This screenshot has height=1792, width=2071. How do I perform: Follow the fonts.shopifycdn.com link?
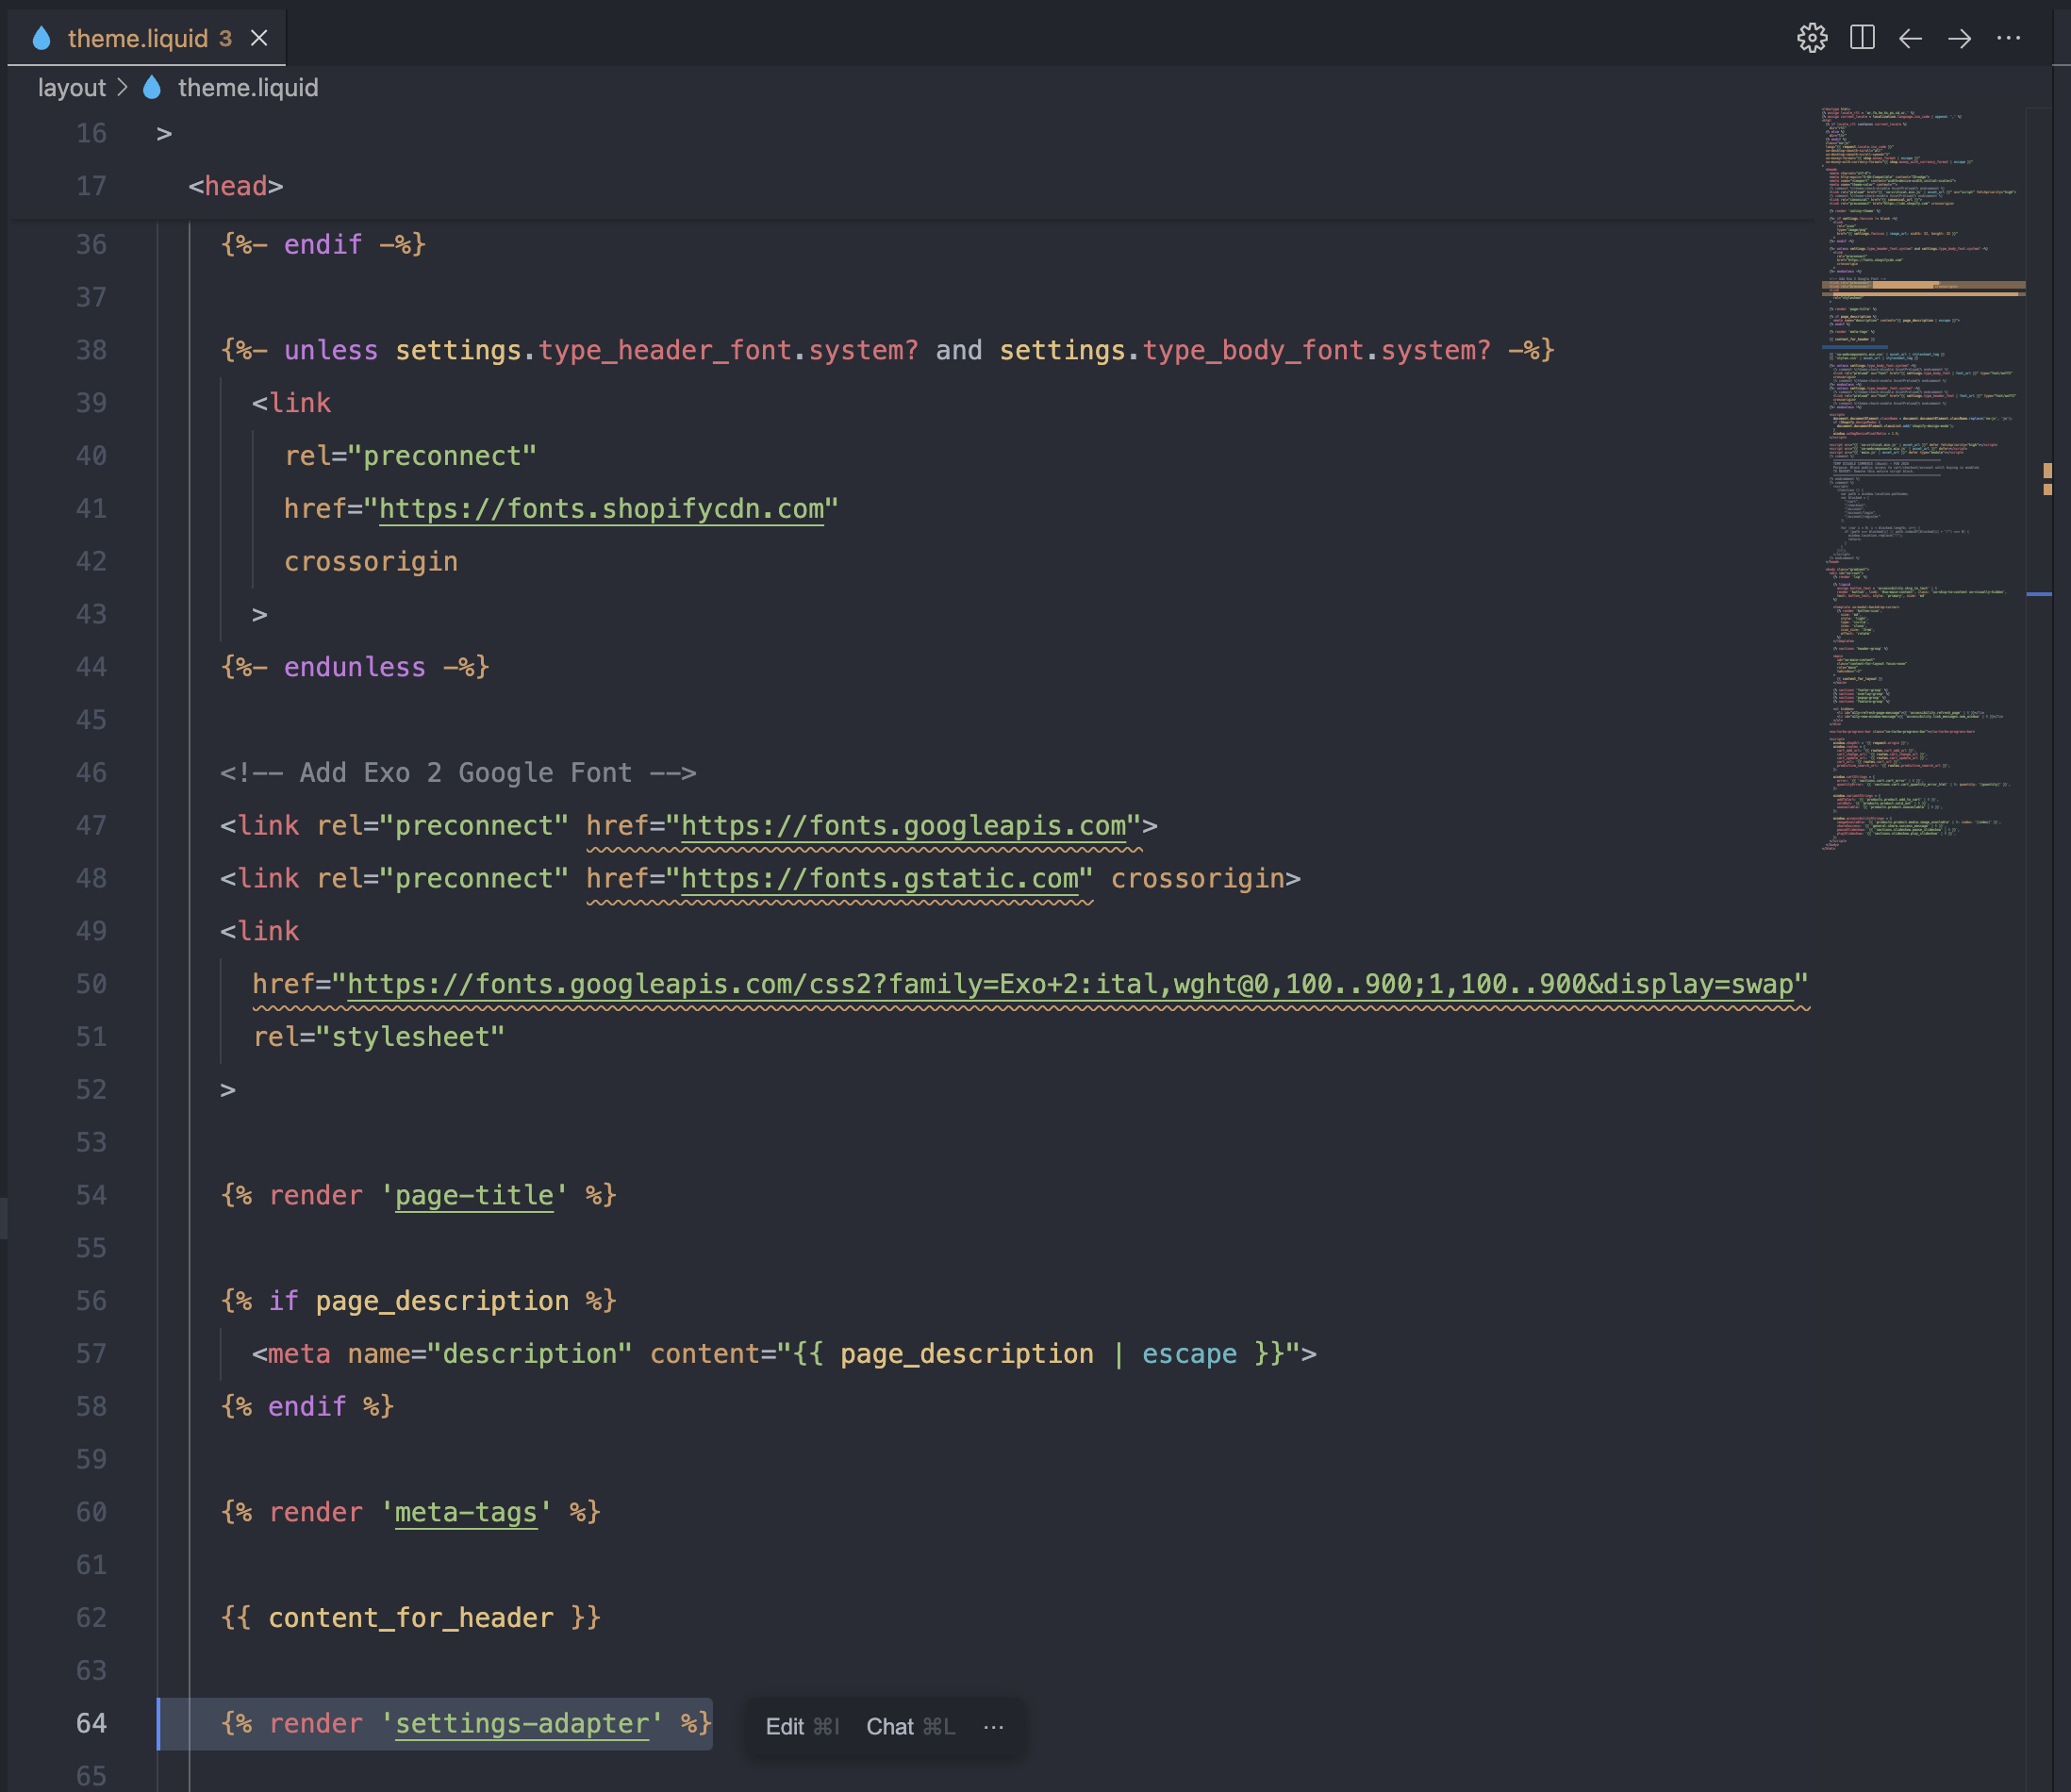pyautogui.click(x=600, y=508)
